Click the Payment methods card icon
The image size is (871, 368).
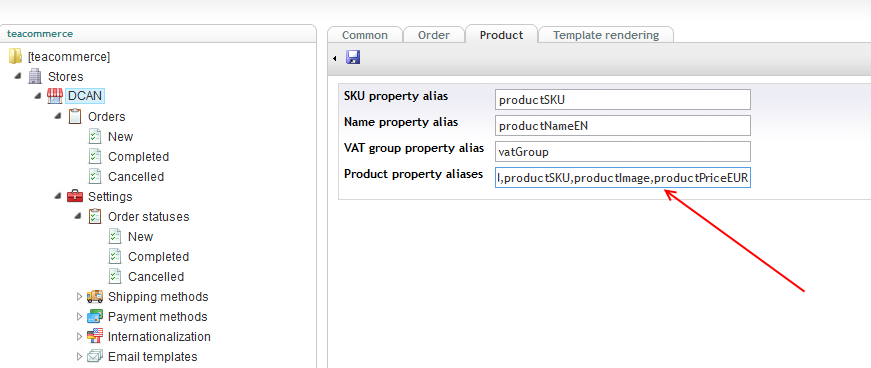(95, 316)
